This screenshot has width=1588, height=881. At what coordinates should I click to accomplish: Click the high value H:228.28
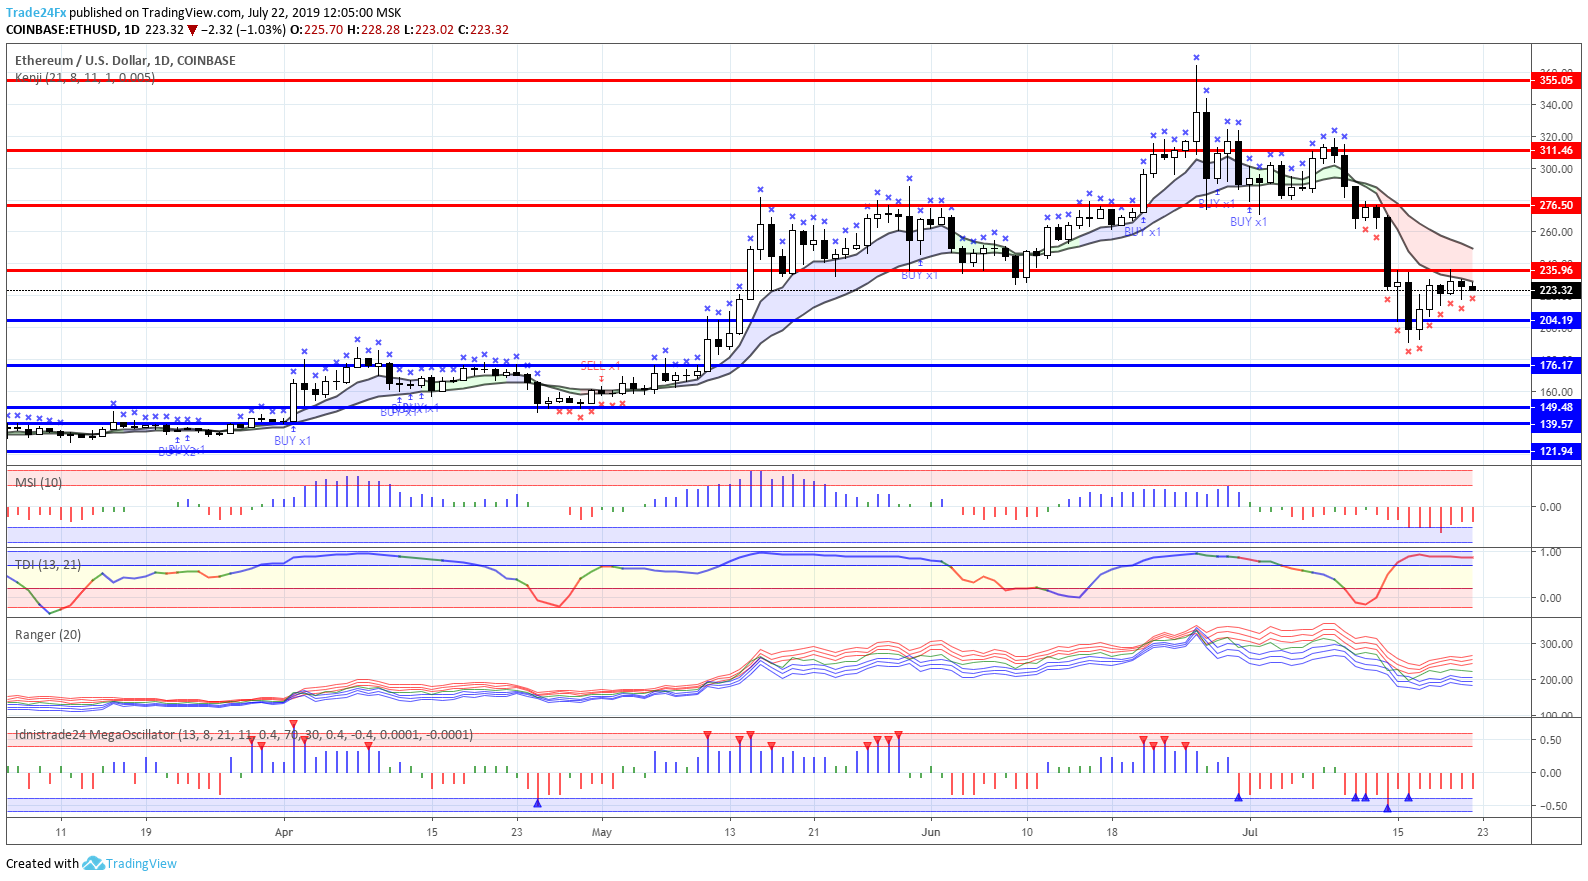coord(373,30)
